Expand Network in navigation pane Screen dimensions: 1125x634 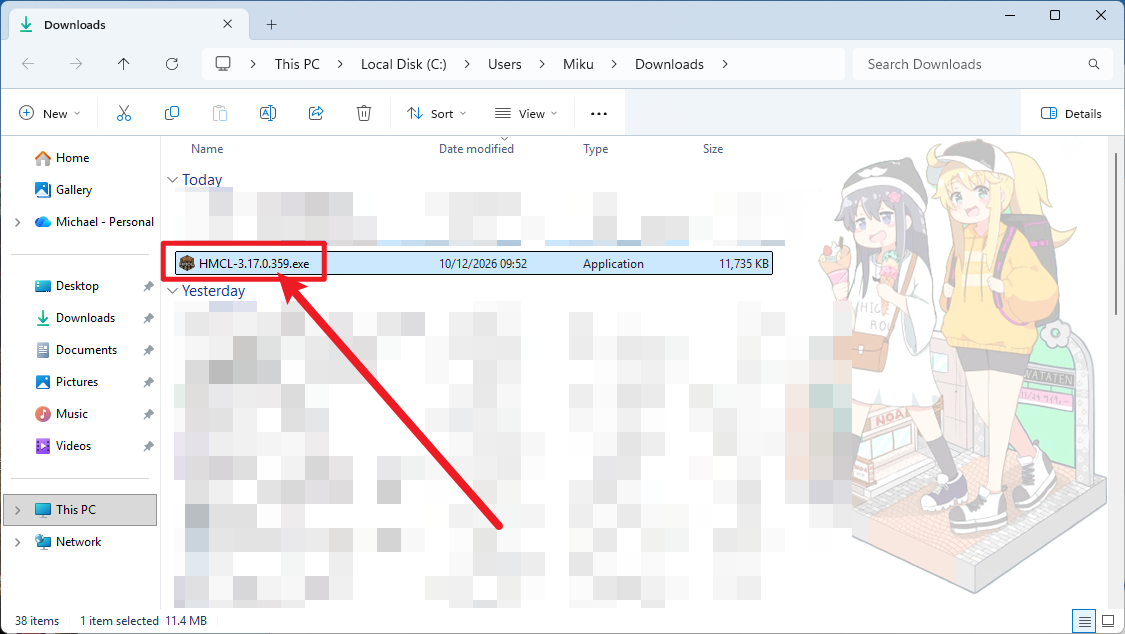pos(17,542)
